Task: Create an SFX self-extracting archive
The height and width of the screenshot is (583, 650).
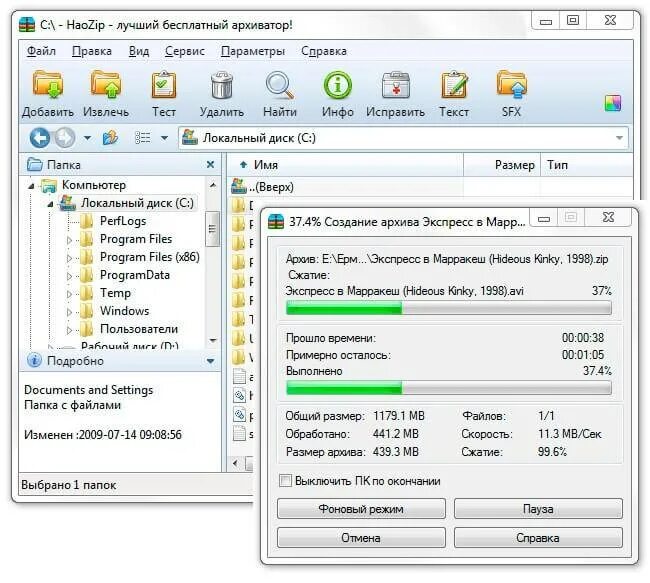Action: (512, 85)
